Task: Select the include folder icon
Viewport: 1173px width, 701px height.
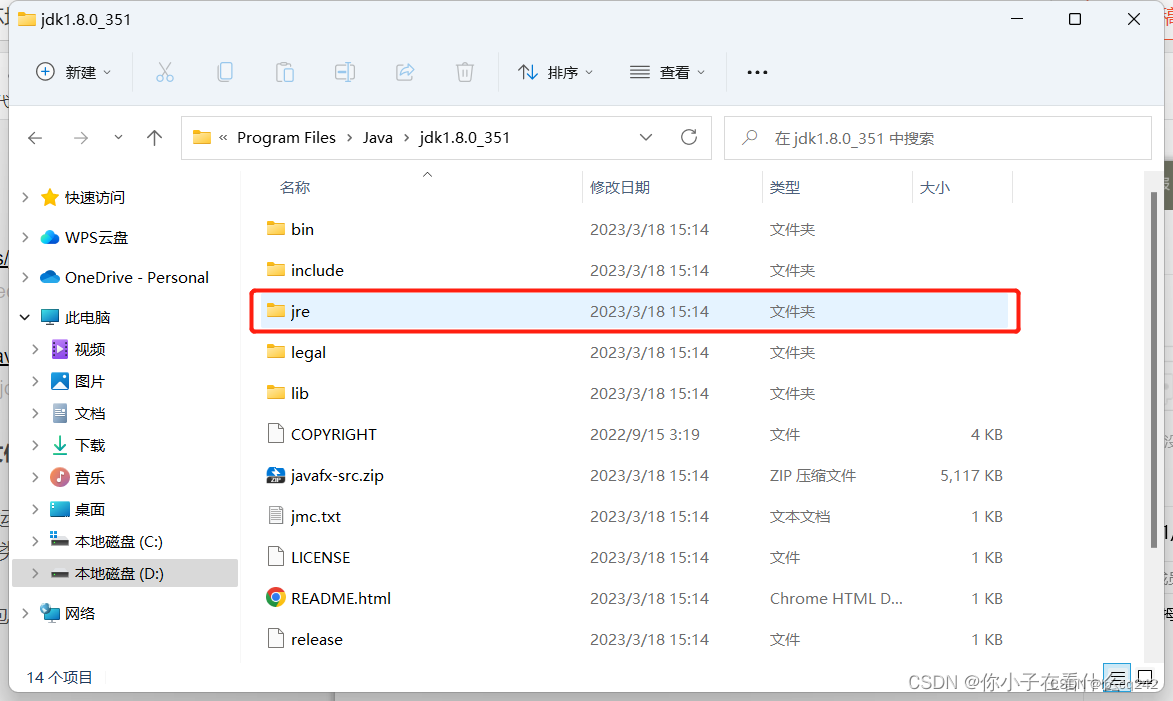Action: click(275, 269)
